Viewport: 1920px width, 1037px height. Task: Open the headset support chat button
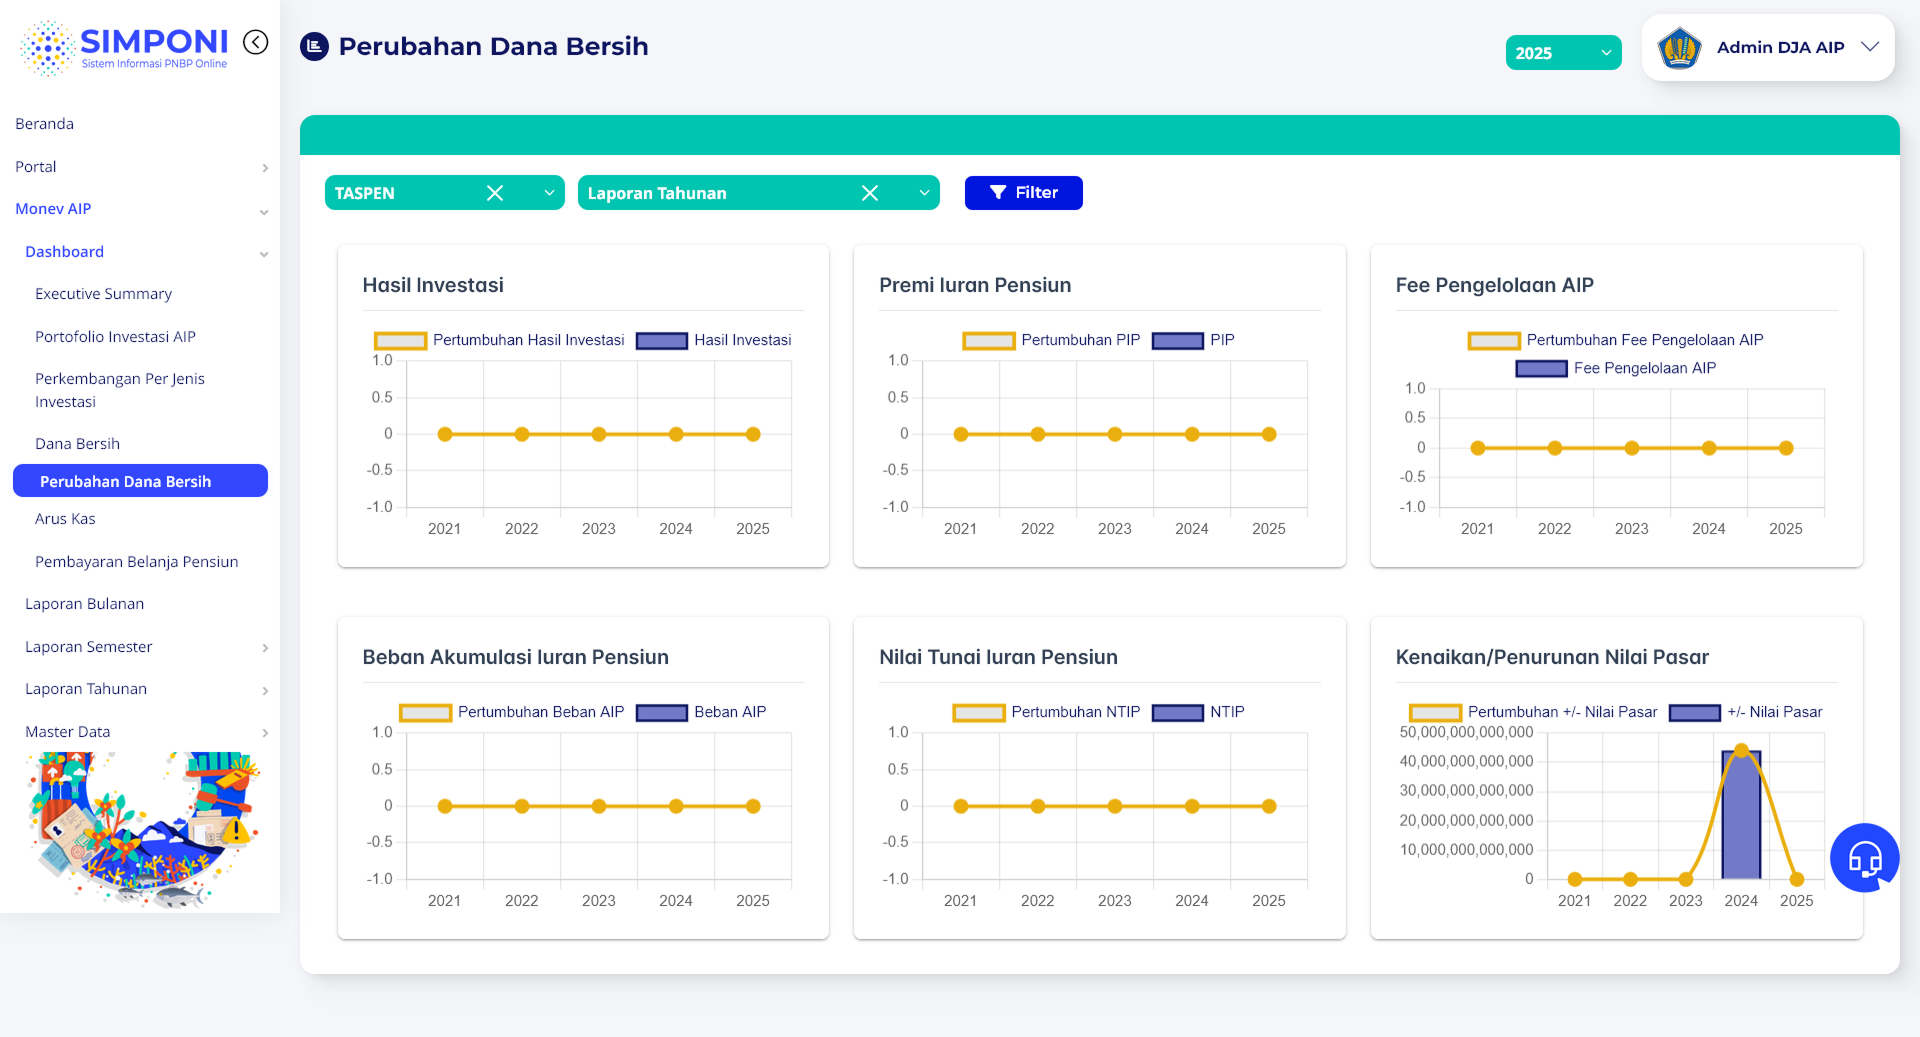point(1865,857)
